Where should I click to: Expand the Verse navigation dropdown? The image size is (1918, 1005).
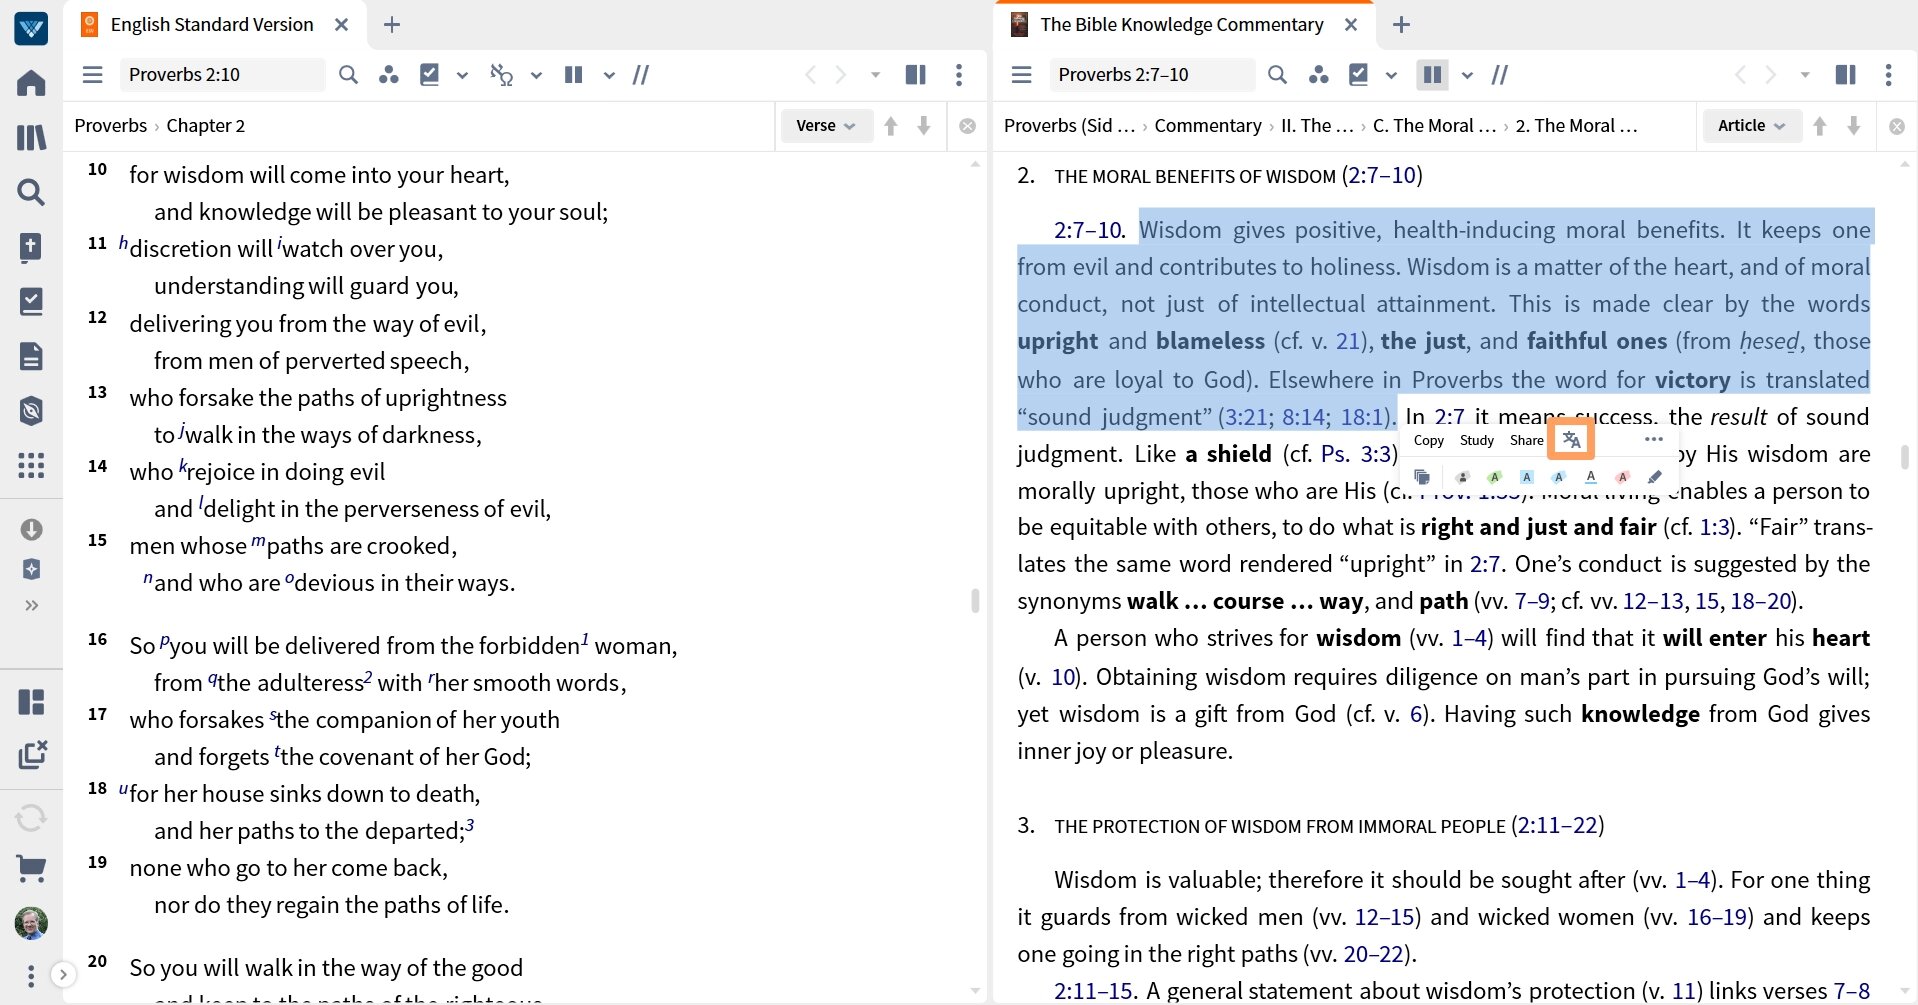pyautogui.click(x=827, y=125)
